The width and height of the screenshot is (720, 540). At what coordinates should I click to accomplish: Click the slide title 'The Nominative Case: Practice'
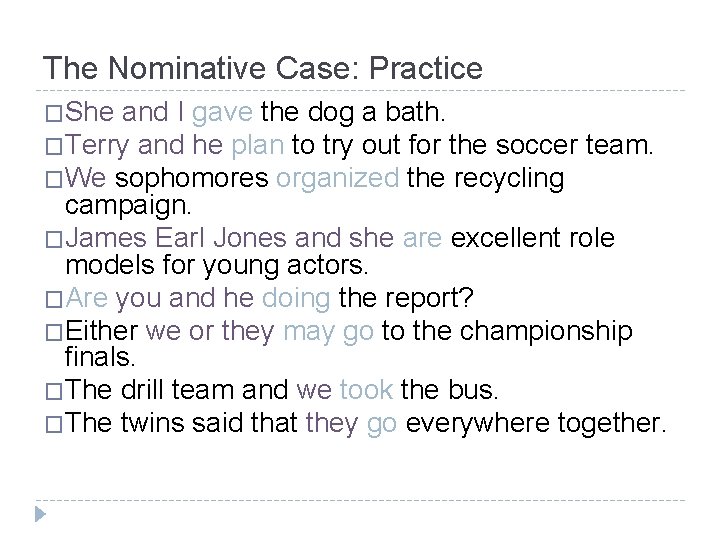[263, 68]
